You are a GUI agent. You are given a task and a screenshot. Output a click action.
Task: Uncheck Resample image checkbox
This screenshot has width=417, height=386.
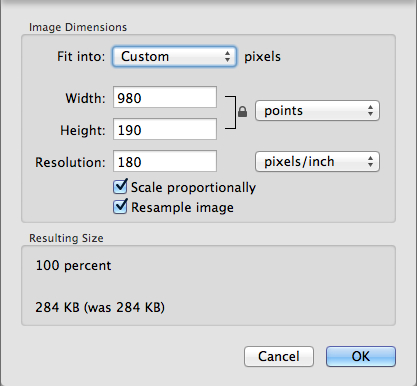click(120, 207)
